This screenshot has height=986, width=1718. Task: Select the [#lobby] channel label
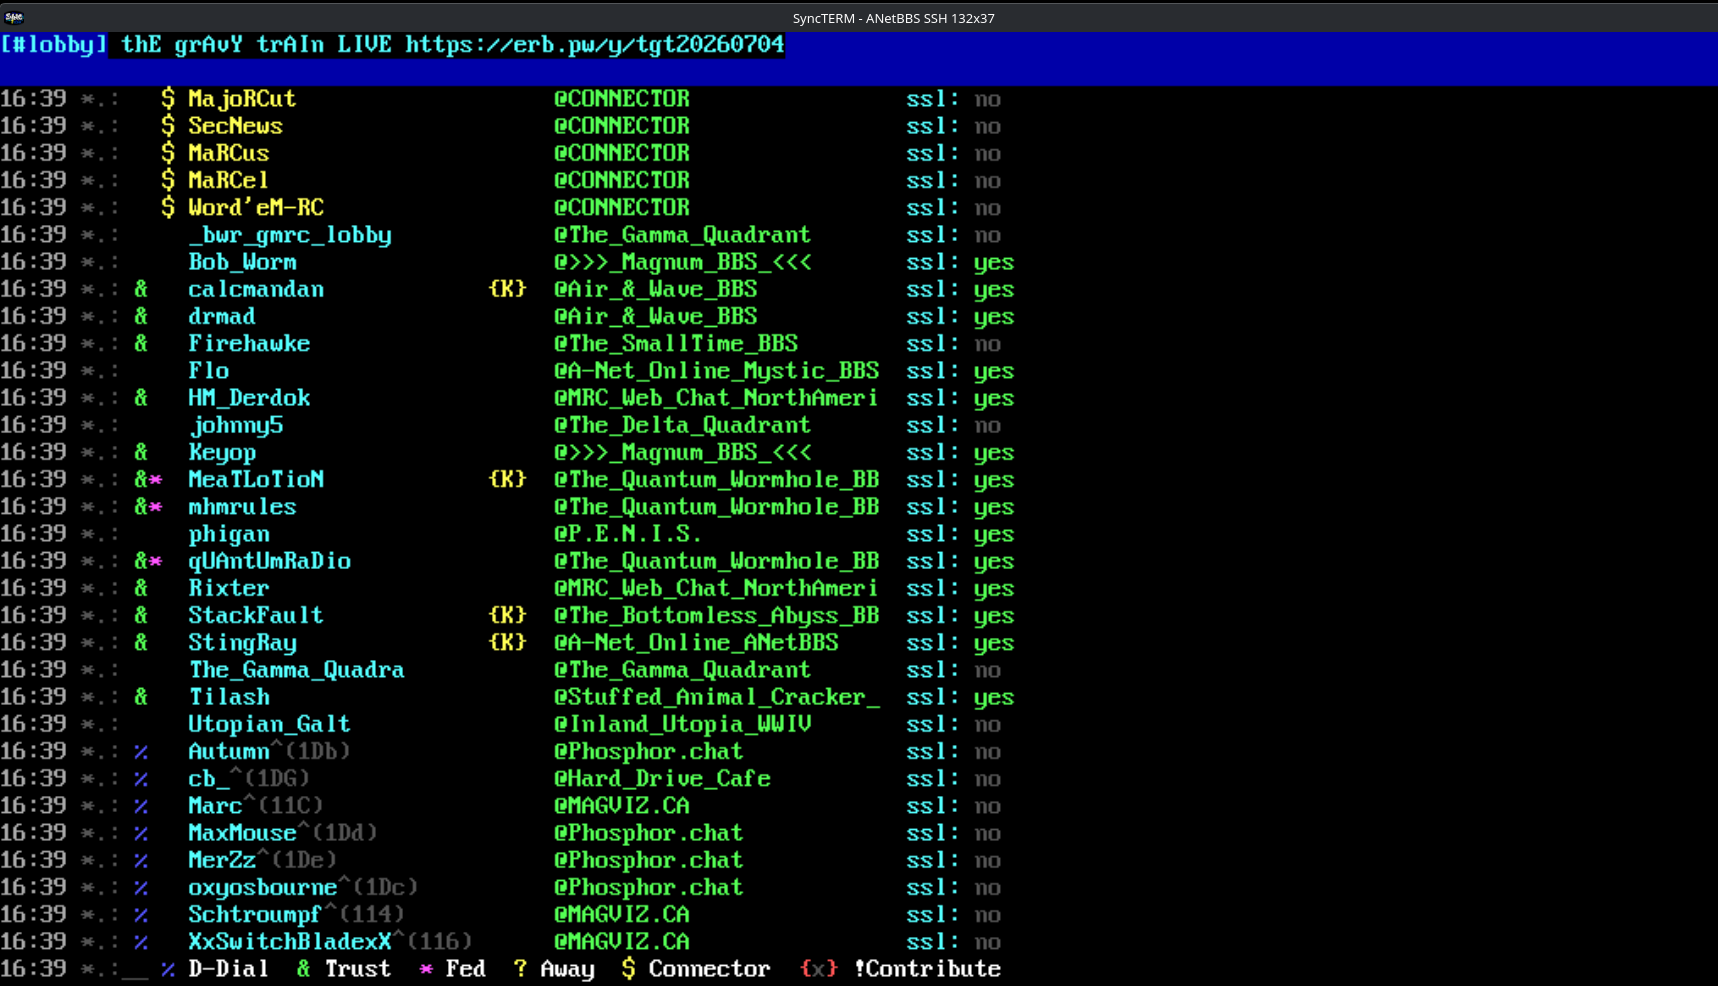coord(54,45)
